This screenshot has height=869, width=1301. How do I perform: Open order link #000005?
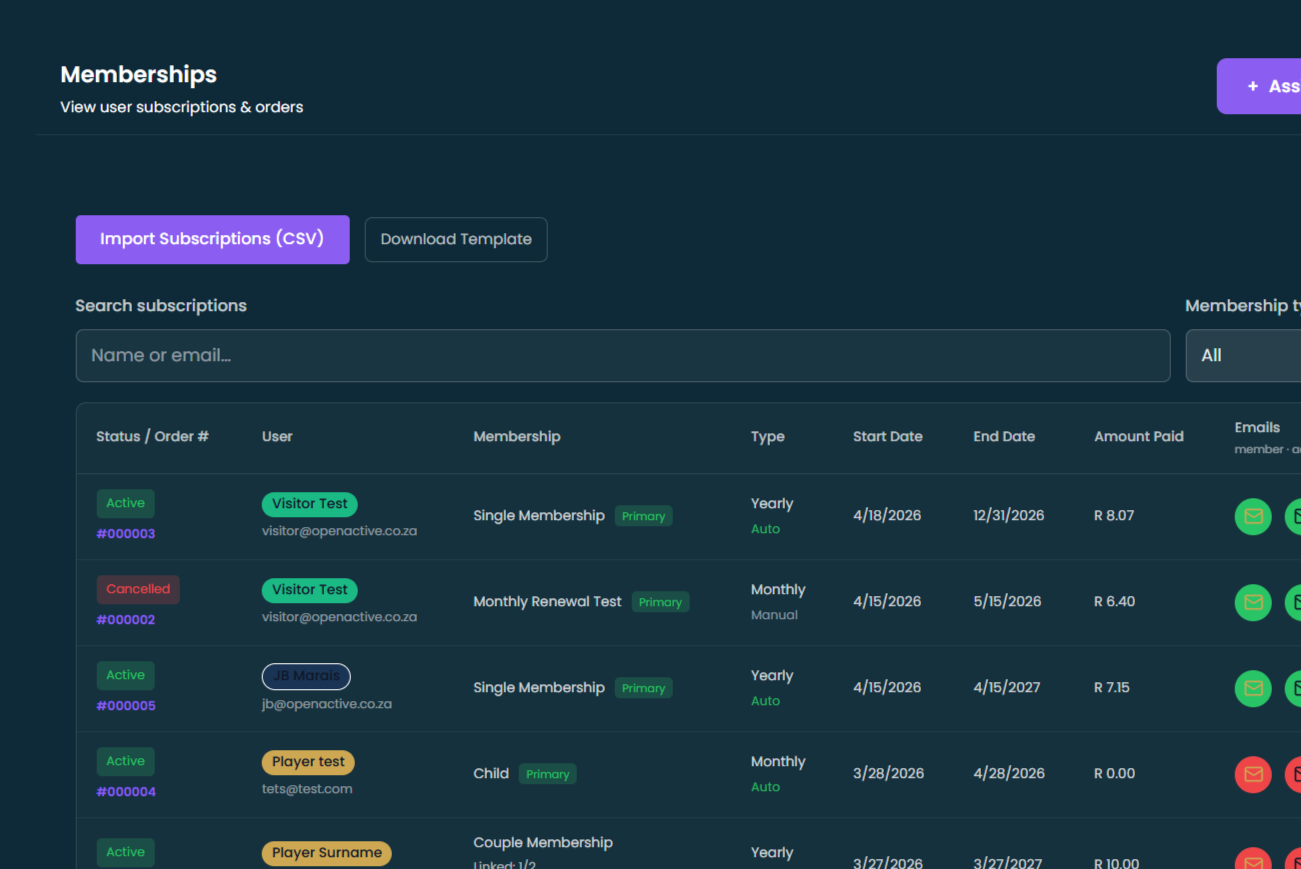click(x=126, y=706)
